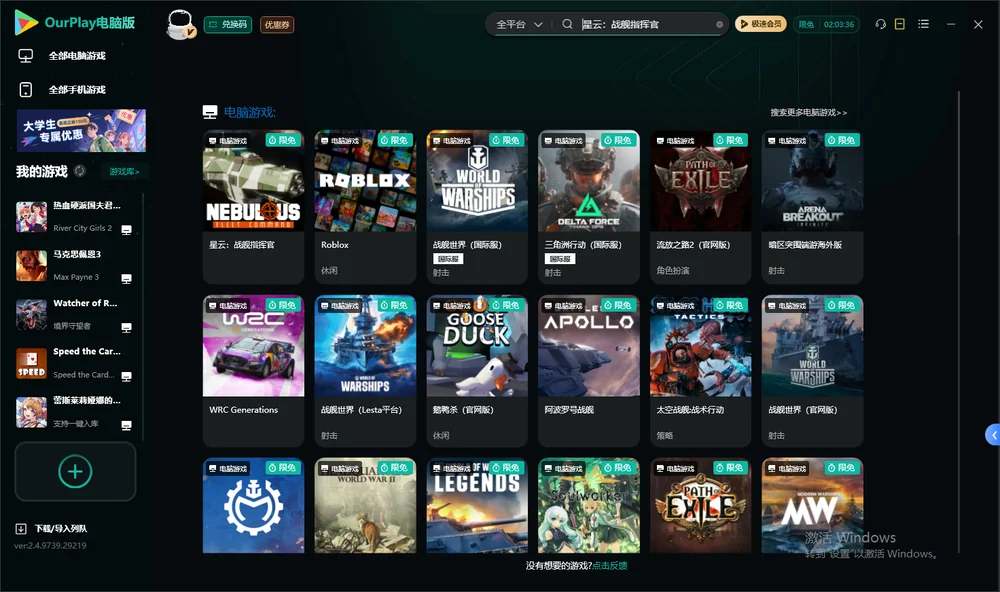Open 流放之路2 (官网版) card
The image size is (1000, 592).
700,207
